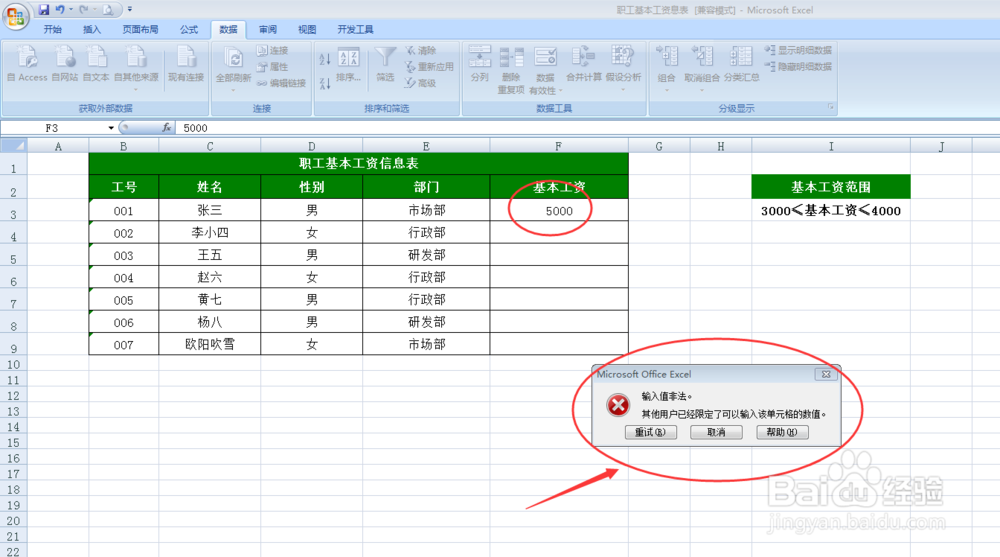
Task: Open the Undo history dropdown arrow
Action: pyautogui.click(x=70, y=10)
